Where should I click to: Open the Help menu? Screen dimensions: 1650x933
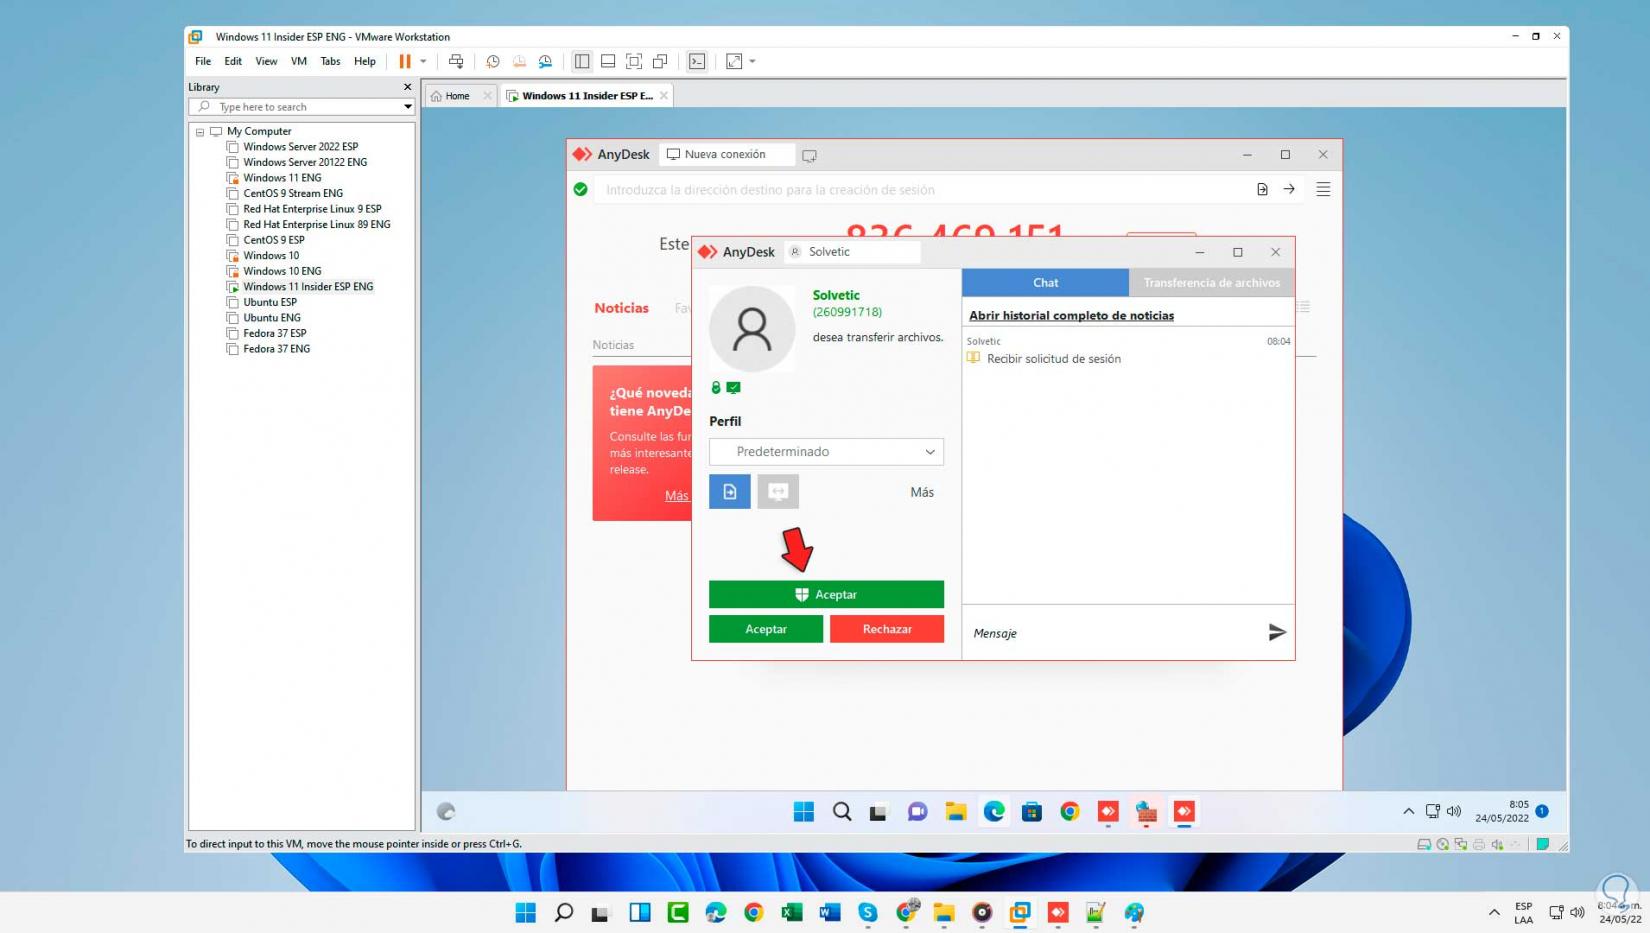click(x=365, y=61)
